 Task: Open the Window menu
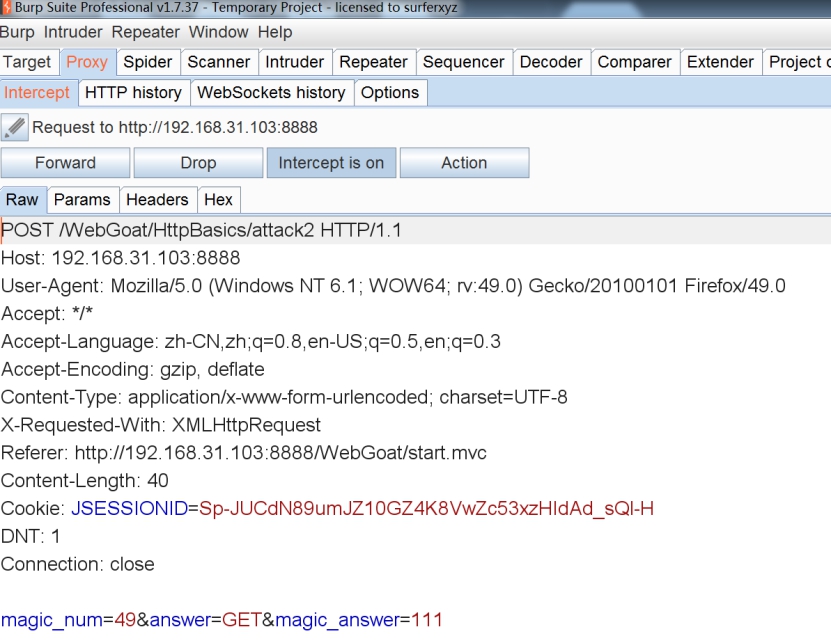click(218, 32)
